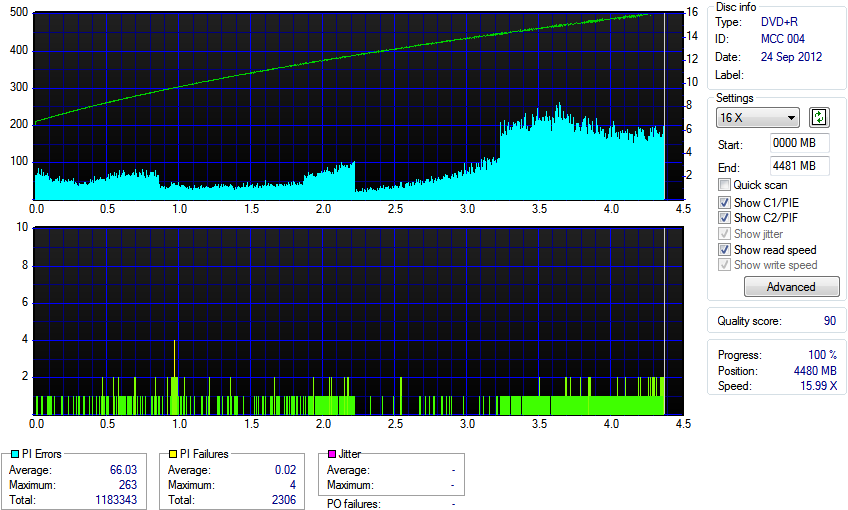Enable the Quick scan checkbox

pos(724,185)
